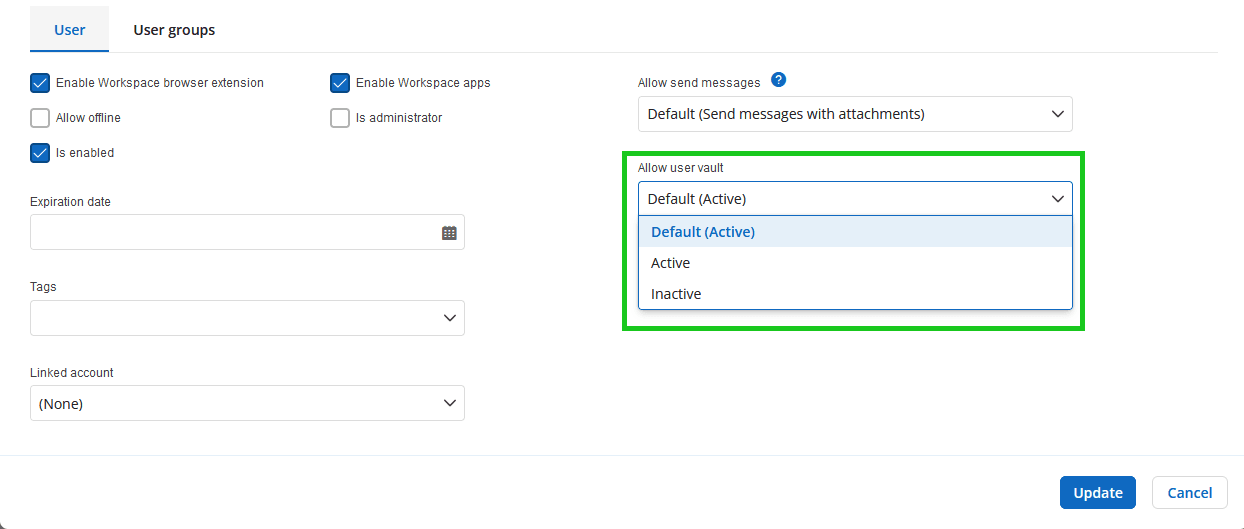Switch to the User groups tab

pos(174,30)
